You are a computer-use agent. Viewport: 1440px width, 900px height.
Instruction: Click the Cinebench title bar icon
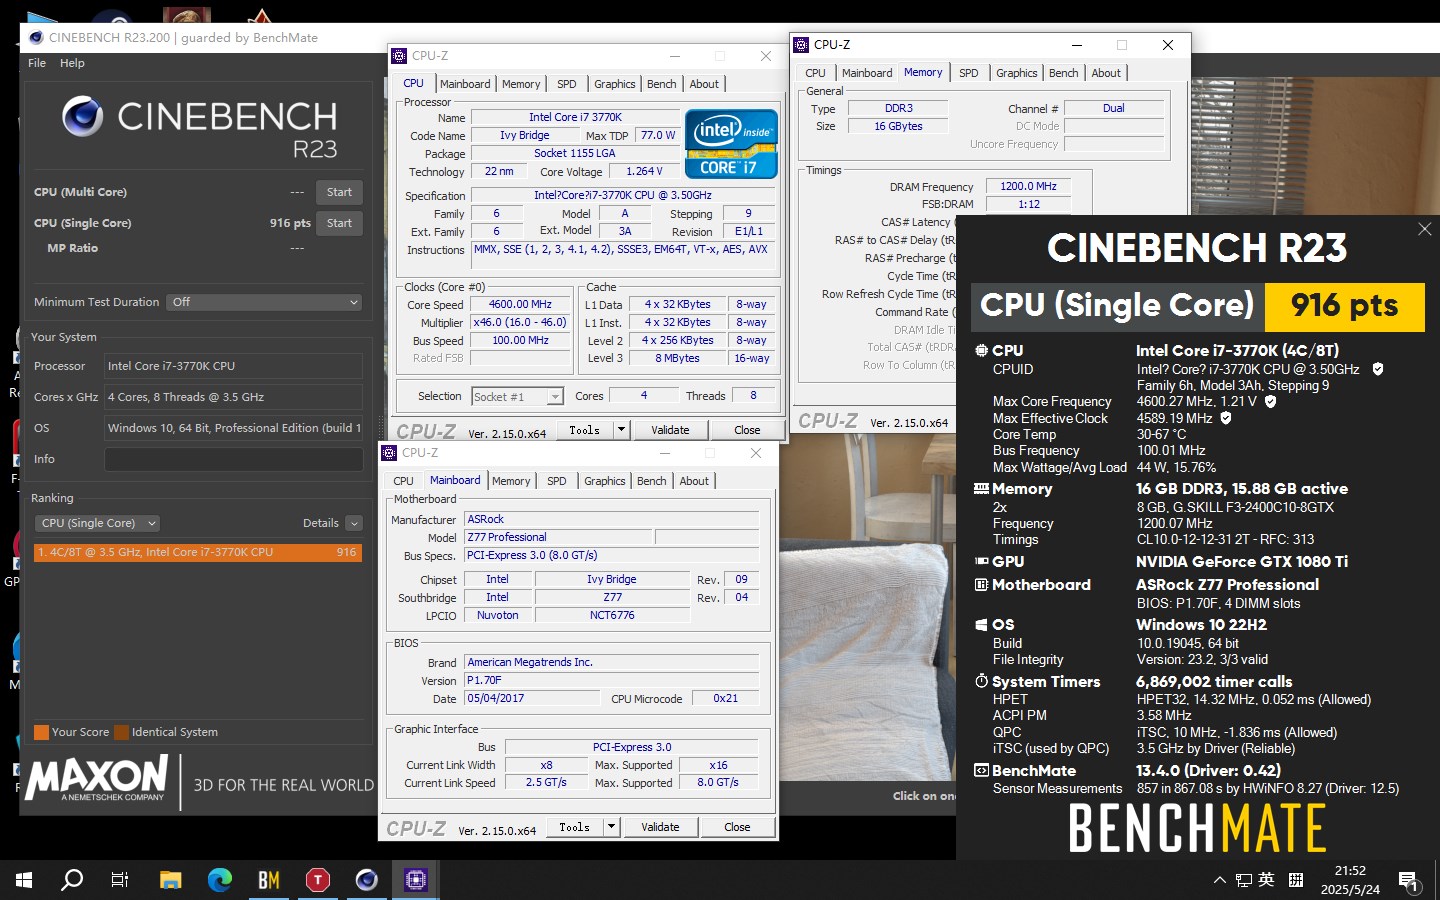[x=36, y=38]
